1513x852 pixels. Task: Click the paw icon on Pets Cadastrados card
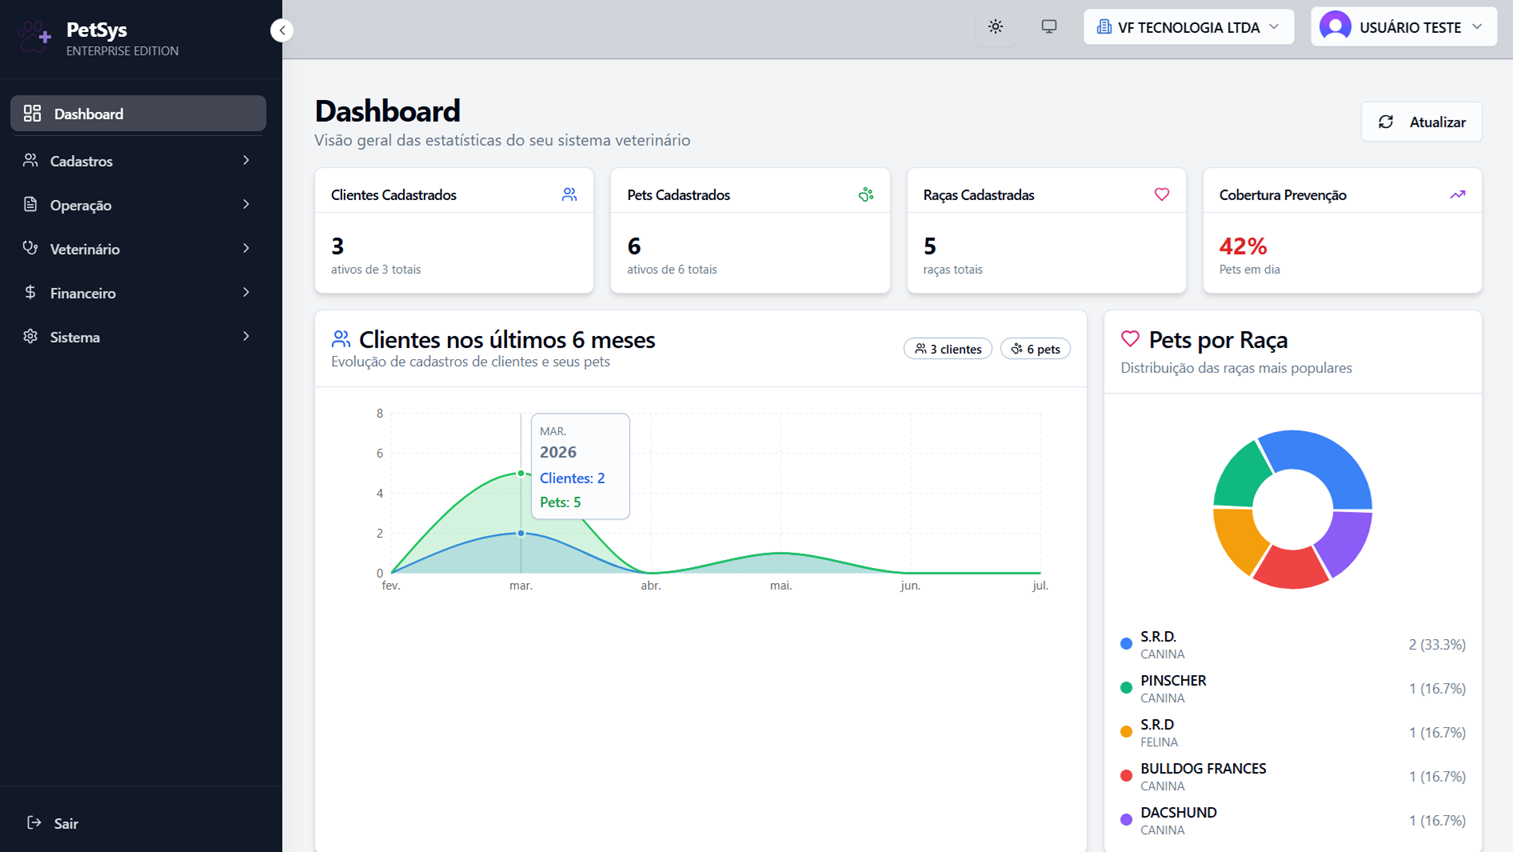coord(866,195)
